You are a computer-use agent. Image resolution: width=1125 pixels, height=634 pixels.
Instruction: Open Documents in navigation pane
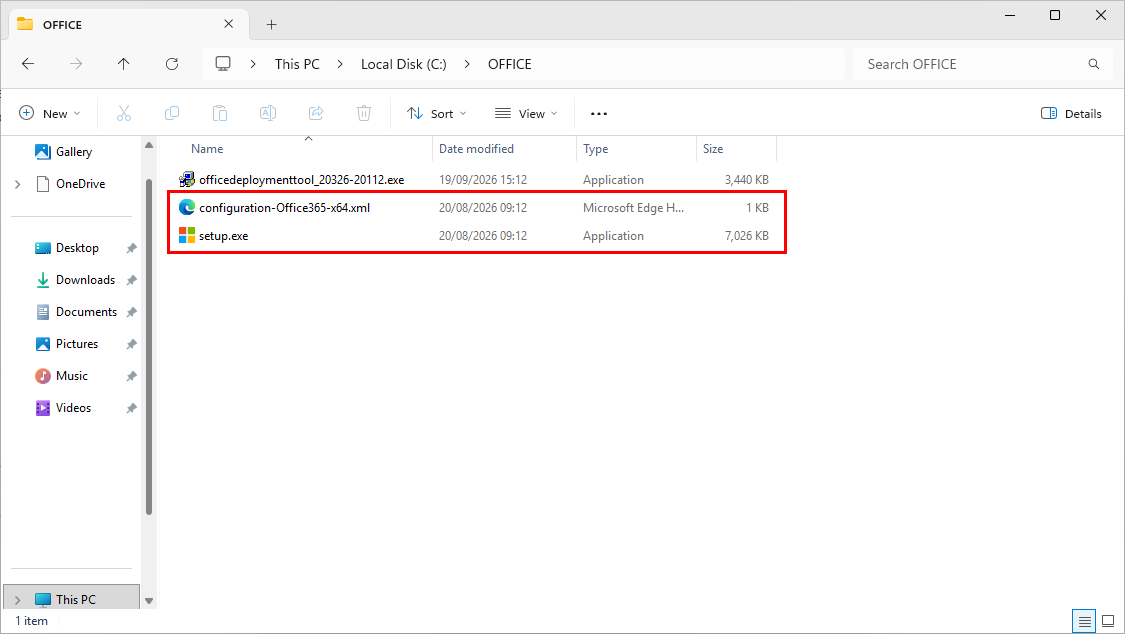pyautogui.click(x=86, y=312)
